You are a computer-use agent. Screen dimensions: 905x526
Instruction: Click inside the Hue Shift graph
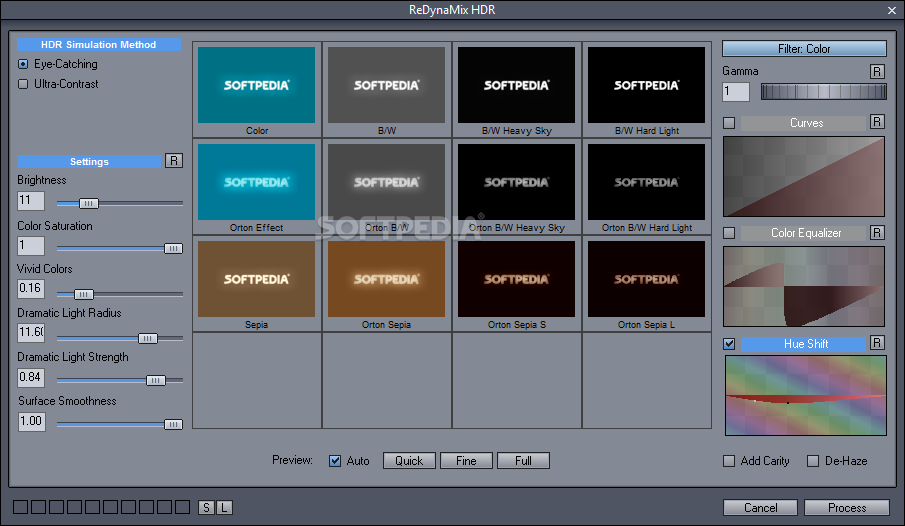[806, 396]
